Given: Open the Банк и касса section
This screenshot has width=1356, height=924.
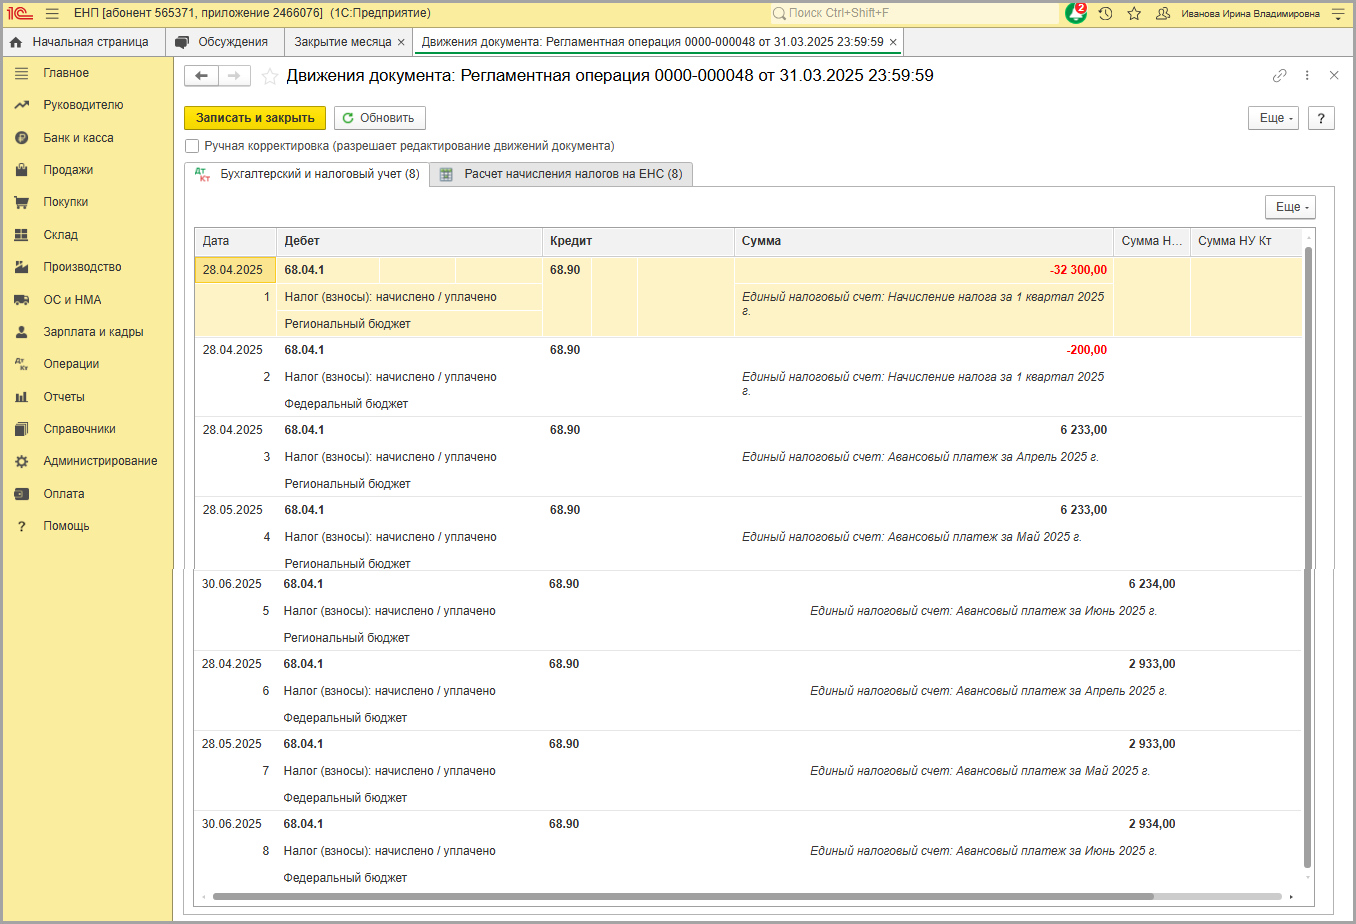Looking at the screenshot, I should point(78,138).
